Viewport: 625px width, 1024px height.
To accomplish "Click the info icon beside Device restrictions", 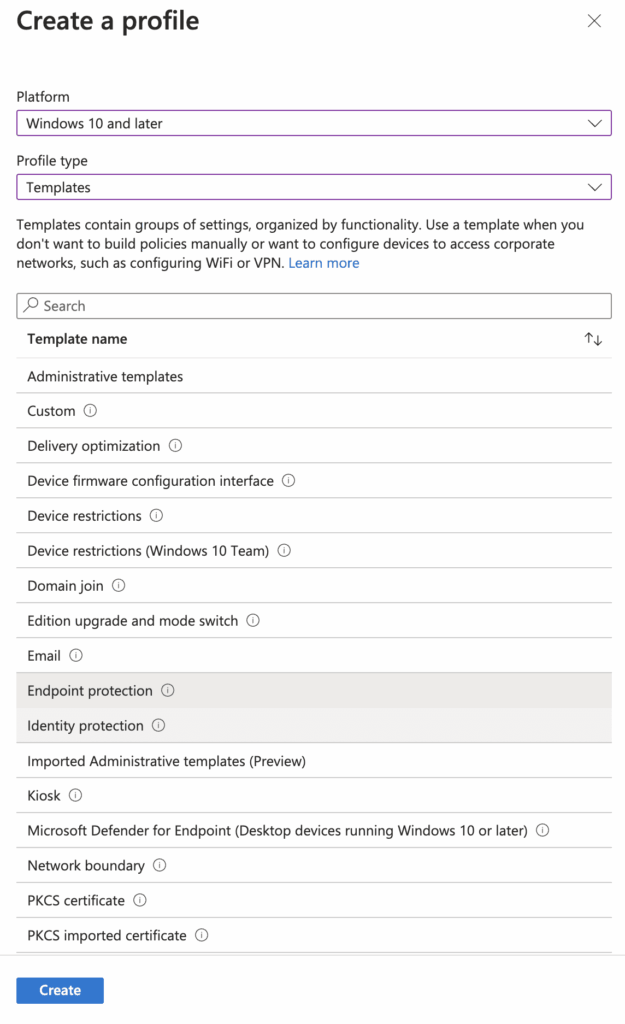I will coord(157,516).
